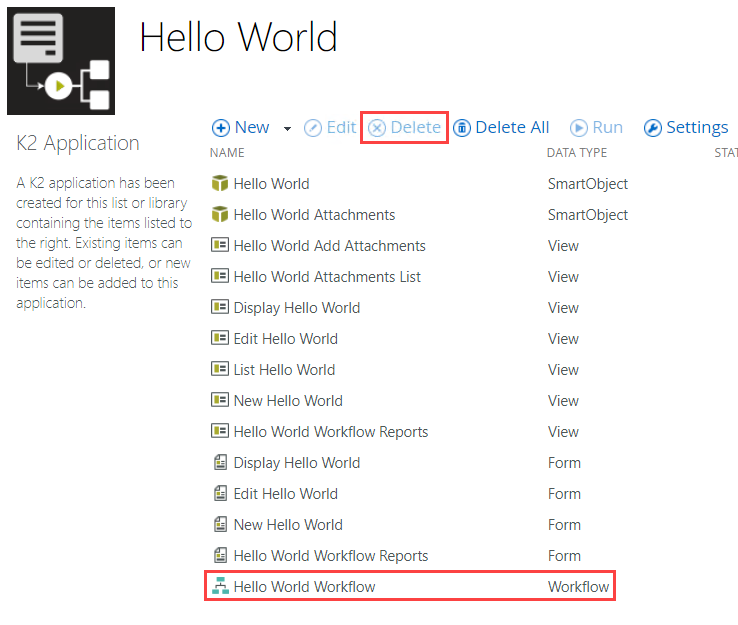Image resolution: width=738 pixels, height=625 pixels.
Task: Sort by the Data Type column header
Action: (577, 153)
